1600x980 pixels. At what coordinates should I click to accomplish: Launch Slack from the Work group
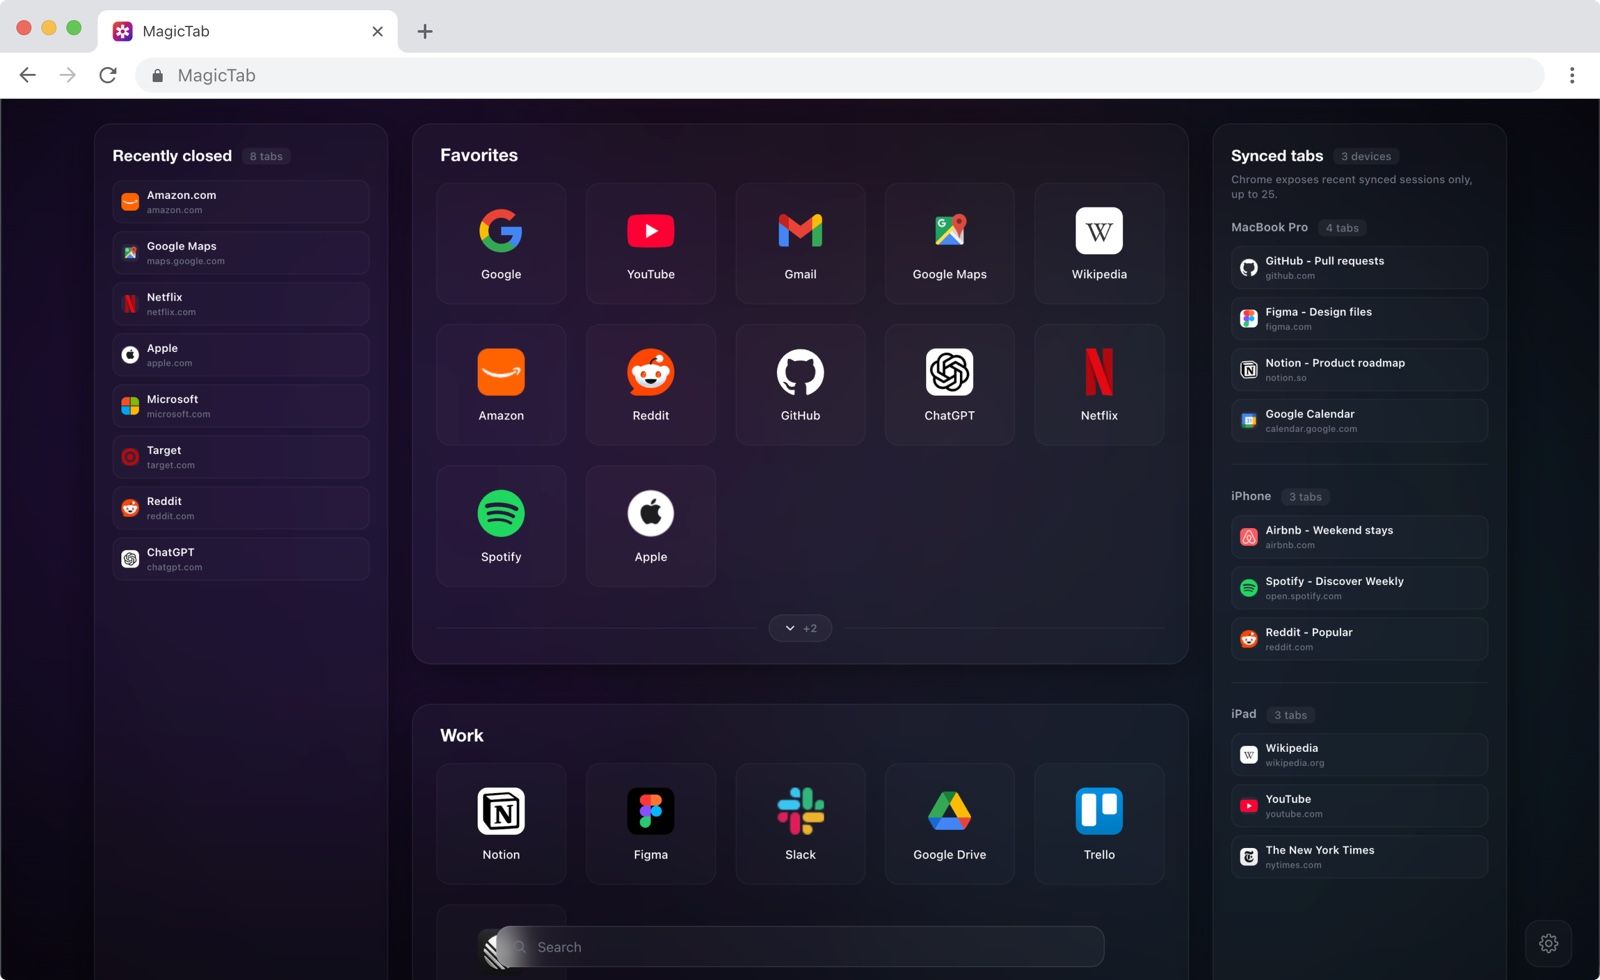(800, 824)
